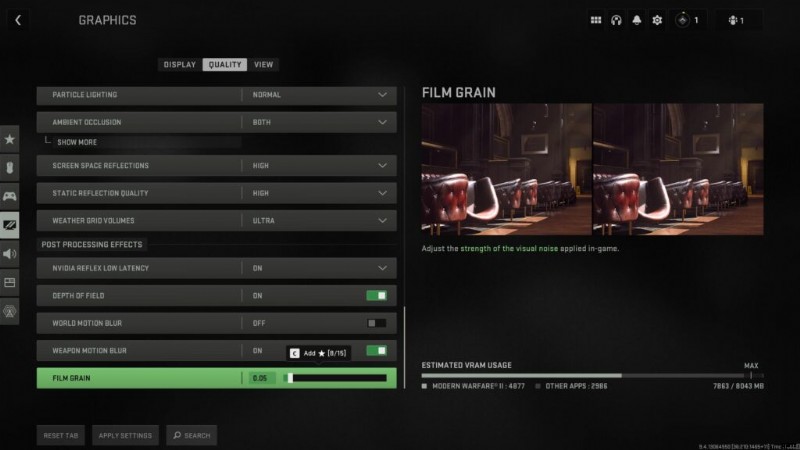Enable the World Motion Blur toggle
This screenshot has height=450, width=800.
377,323
